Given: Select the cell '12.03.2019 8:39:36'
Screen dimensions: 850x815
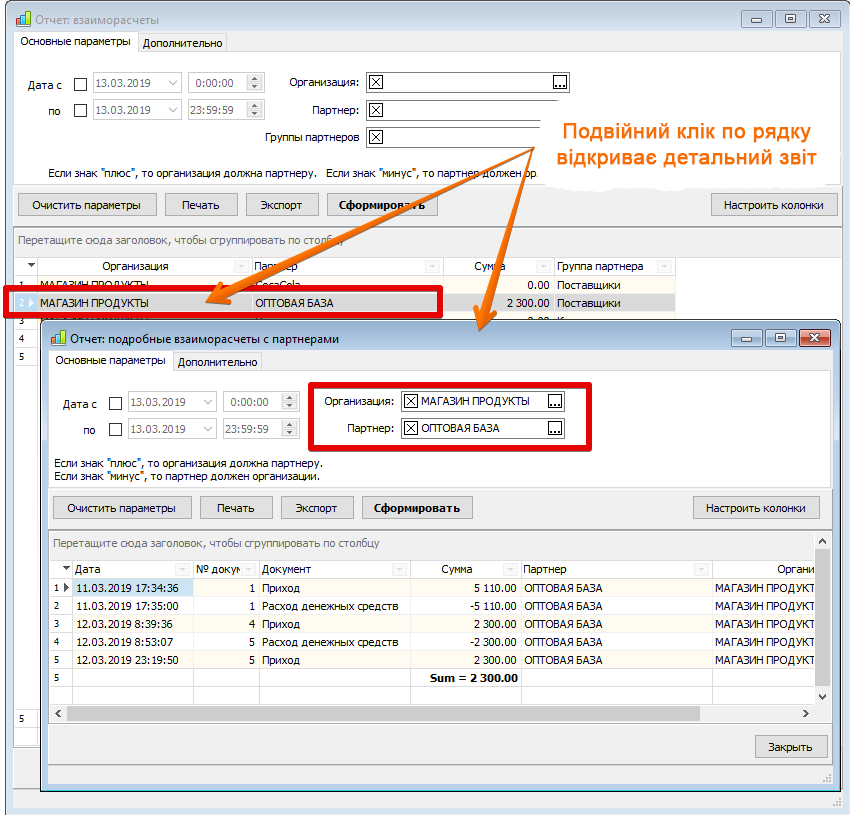Looking at the screenshot, I should pyautogui.click(x=133, y=624).
